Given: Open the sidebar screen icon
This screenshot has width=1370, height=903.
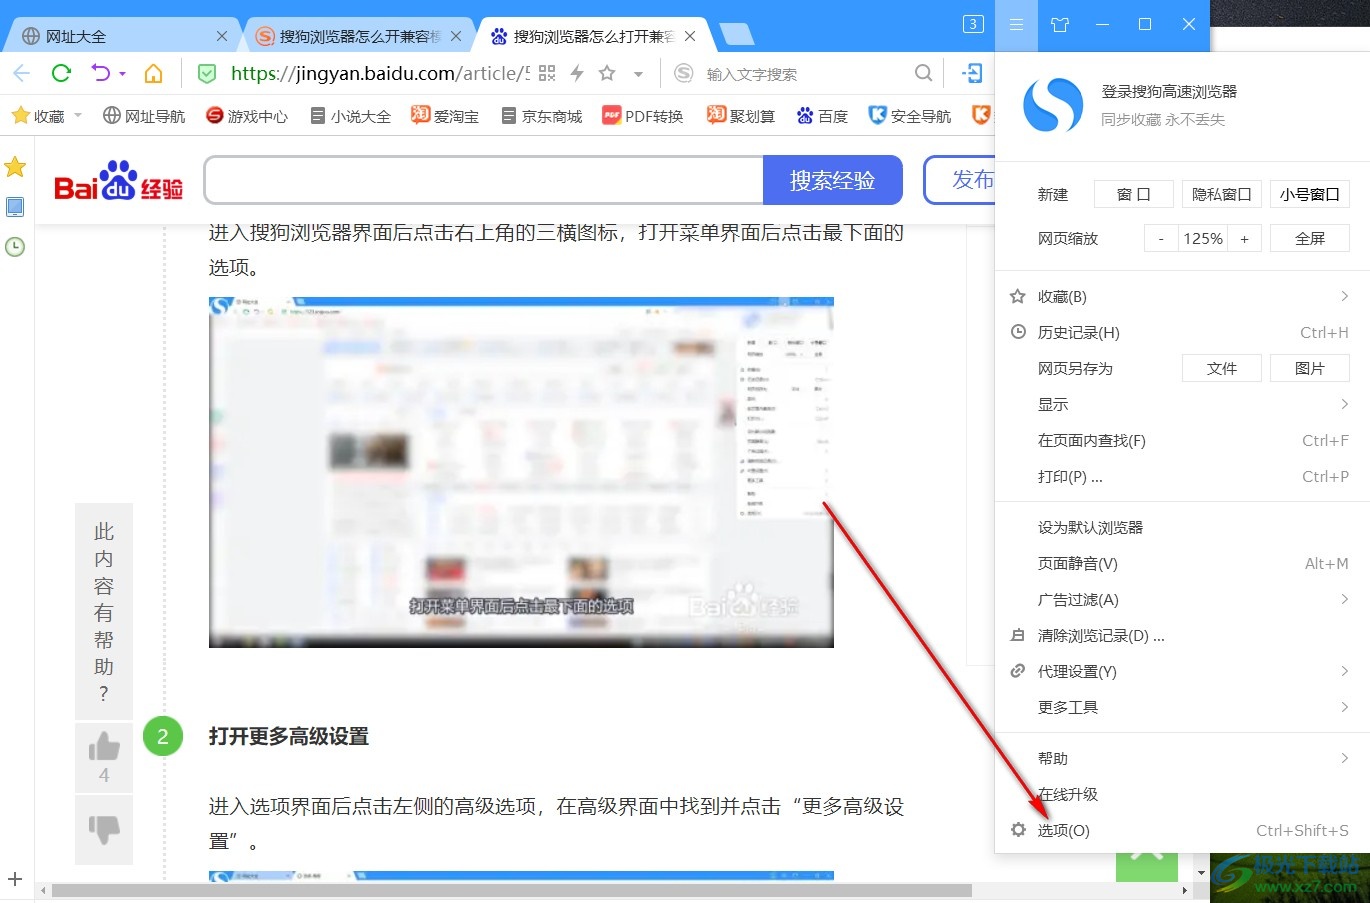Looking at the screenshot, I should (x=15, y=207).
